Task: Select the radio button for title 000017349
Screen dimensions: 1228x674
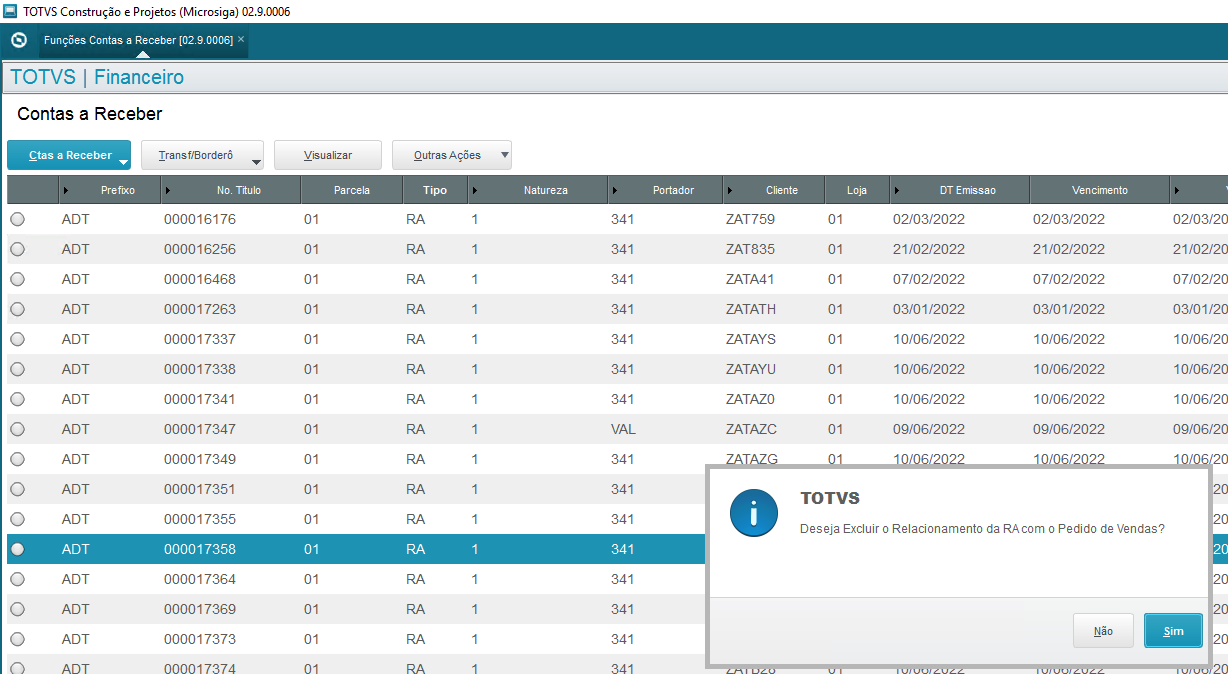Action: point(18,459)
